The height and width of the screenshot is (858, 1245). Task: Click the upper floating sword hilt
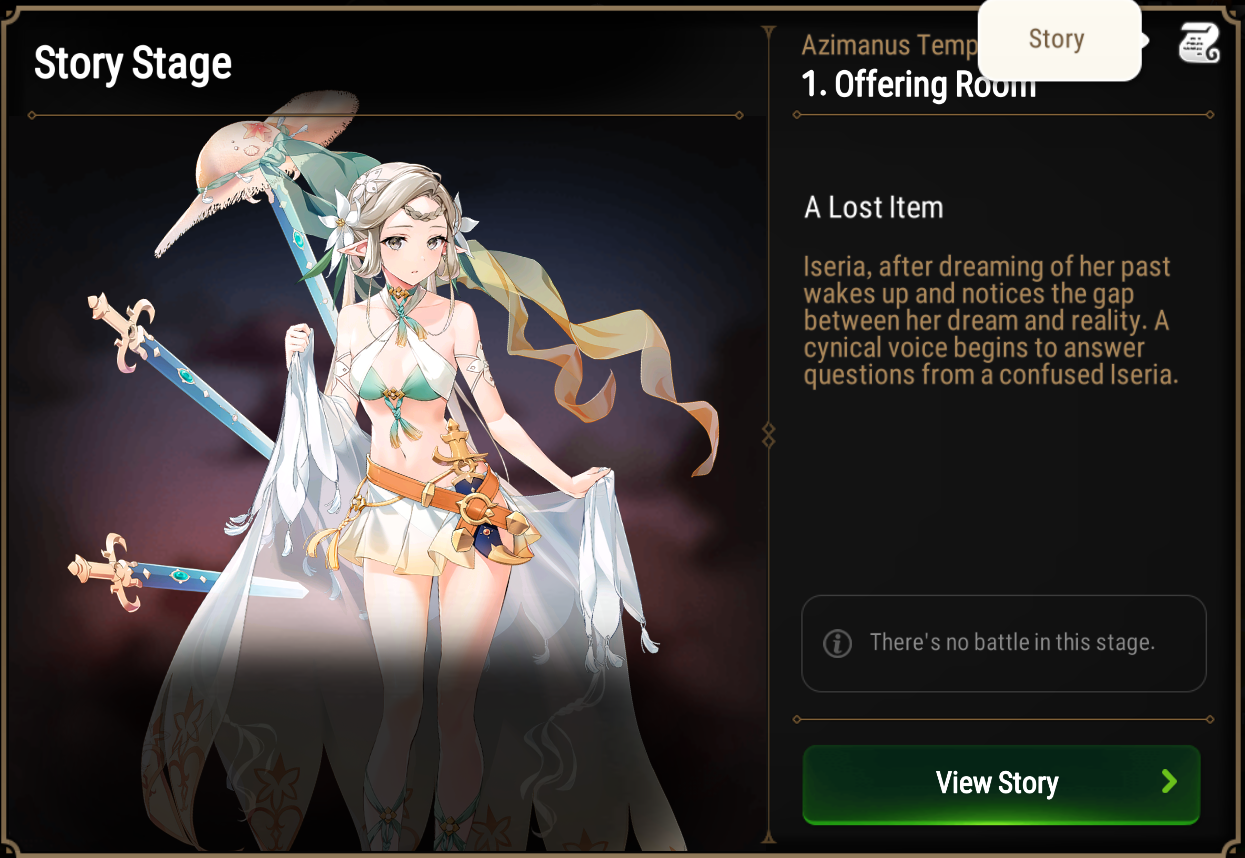(x=120, y=330)
